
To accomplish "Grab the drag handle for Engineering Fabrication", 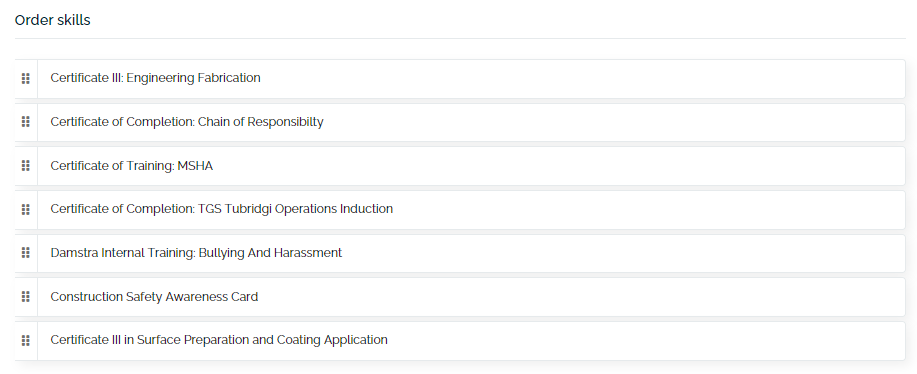I will pyautogui.click(x=26, y=78).
